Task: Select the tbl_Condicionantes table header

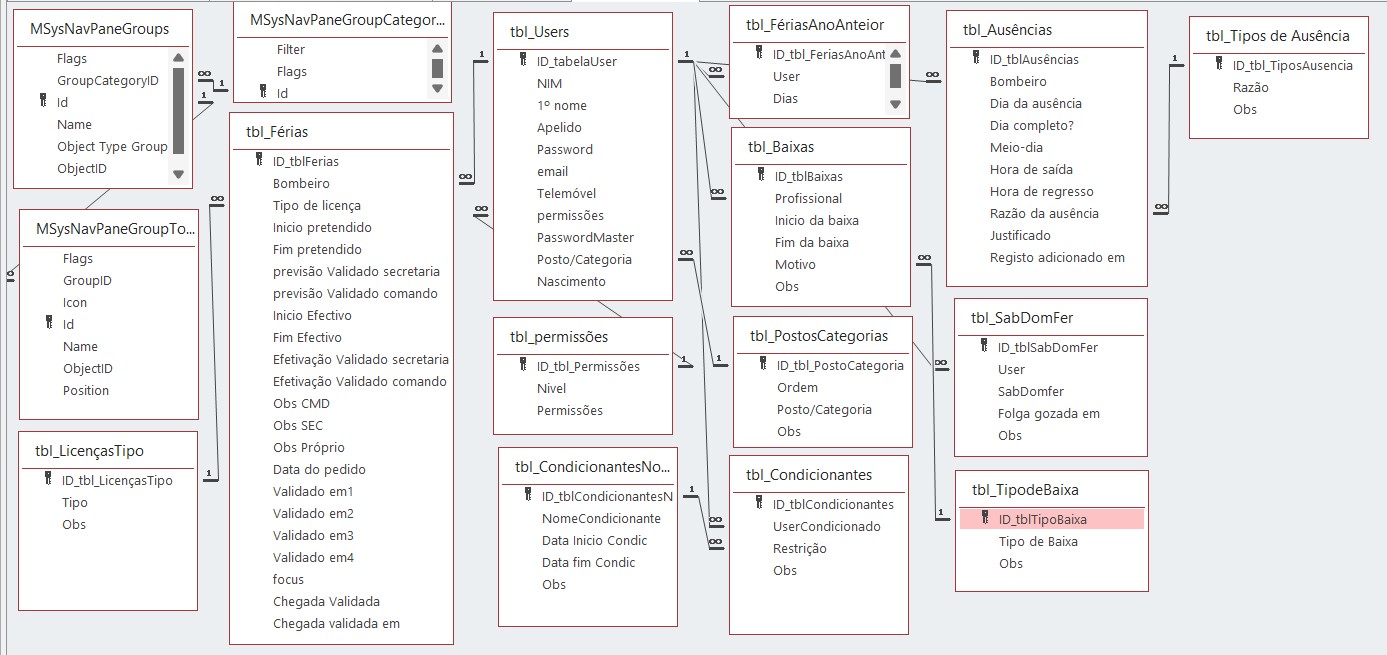Action: 809,474
